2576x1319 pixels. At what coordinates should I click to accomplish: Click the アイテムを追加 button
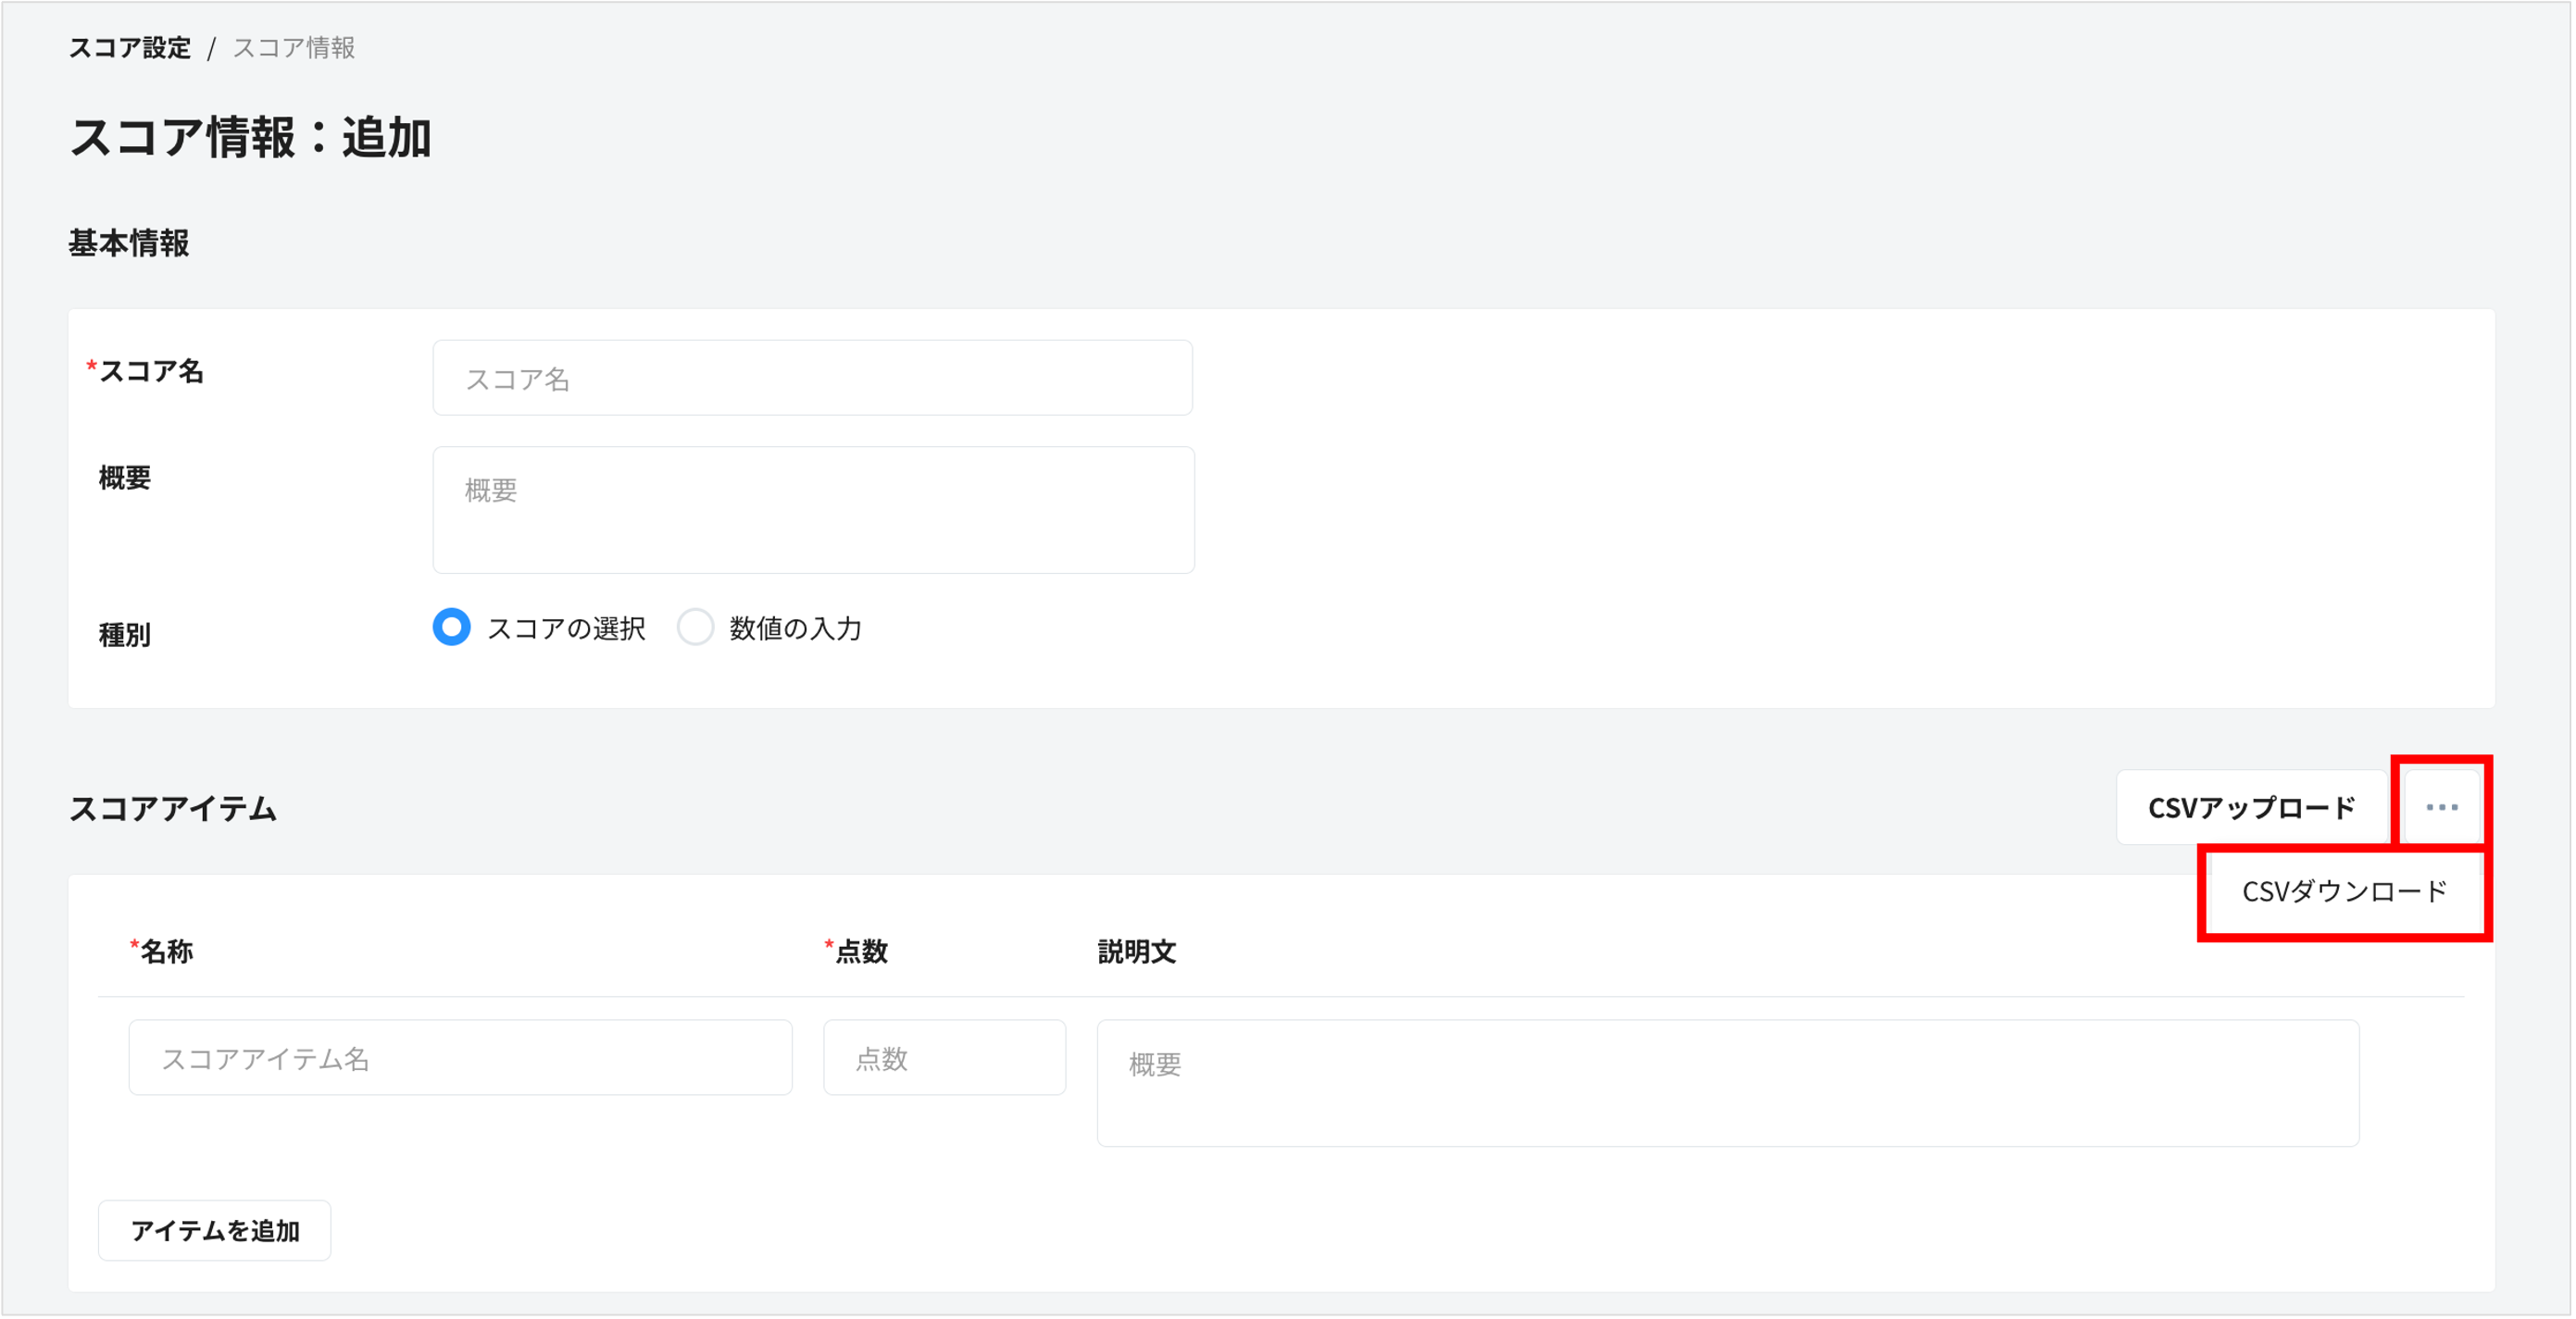pyautogui.click(x=213, y=1231)
